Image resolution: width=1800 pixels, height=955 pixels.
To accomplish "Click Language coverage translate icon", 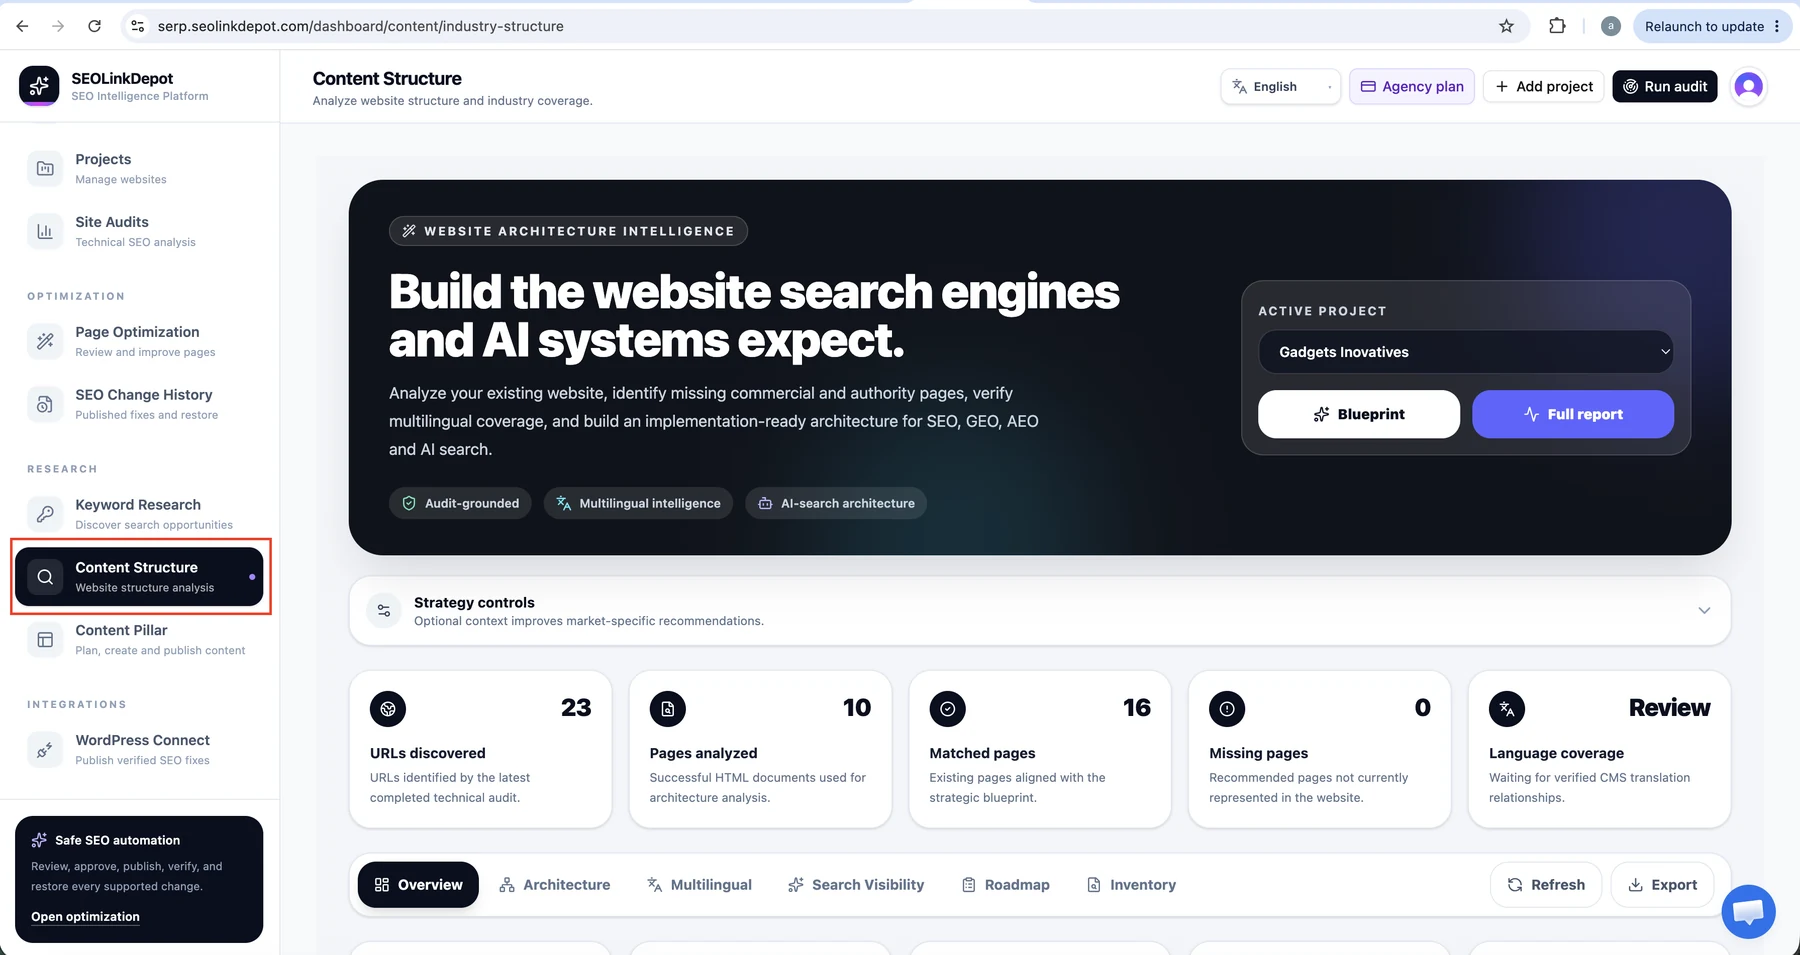I will point(1507,709).
